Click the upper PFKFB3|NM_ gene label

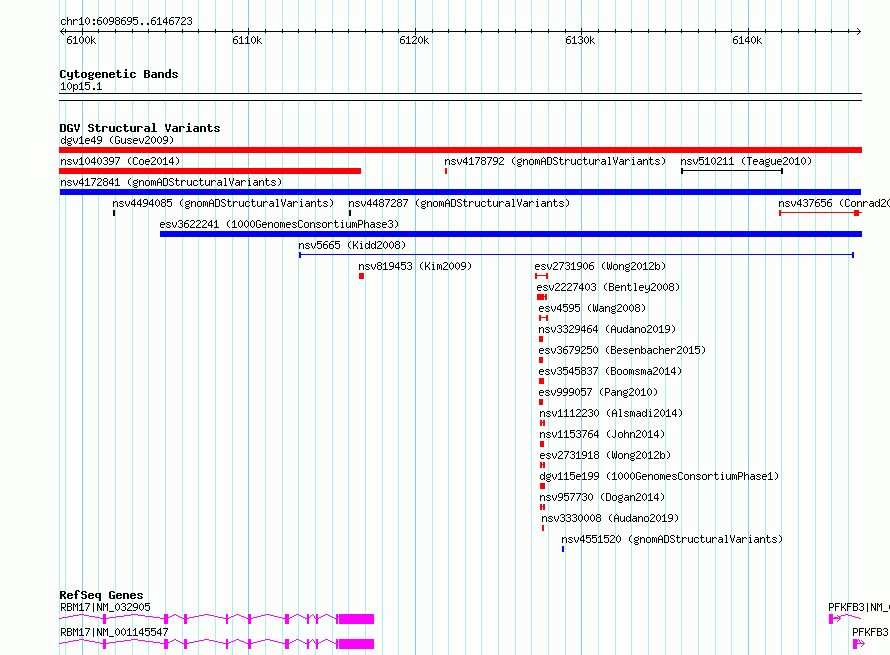[859, 607]
